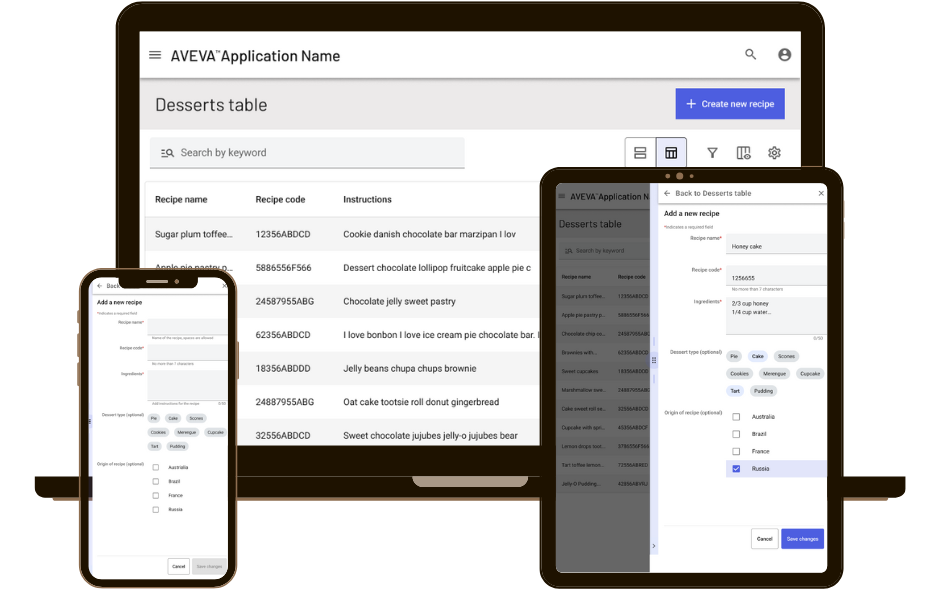Image resolution: width=940 pixels, height=591 pixels.
Task: Click the Recipe name column header on laptop
Action: (181, 200)
